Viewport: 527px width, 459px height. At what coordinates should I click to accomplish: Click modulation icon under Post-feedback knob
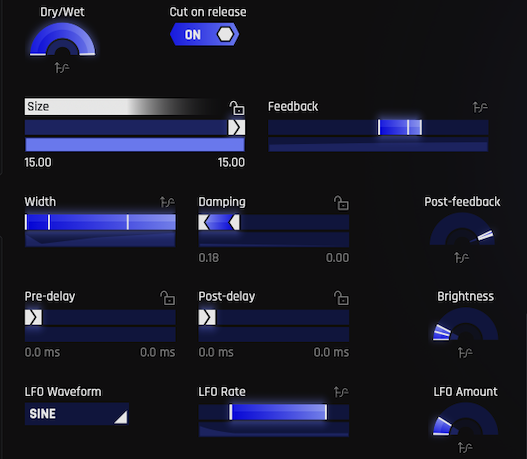461,258
